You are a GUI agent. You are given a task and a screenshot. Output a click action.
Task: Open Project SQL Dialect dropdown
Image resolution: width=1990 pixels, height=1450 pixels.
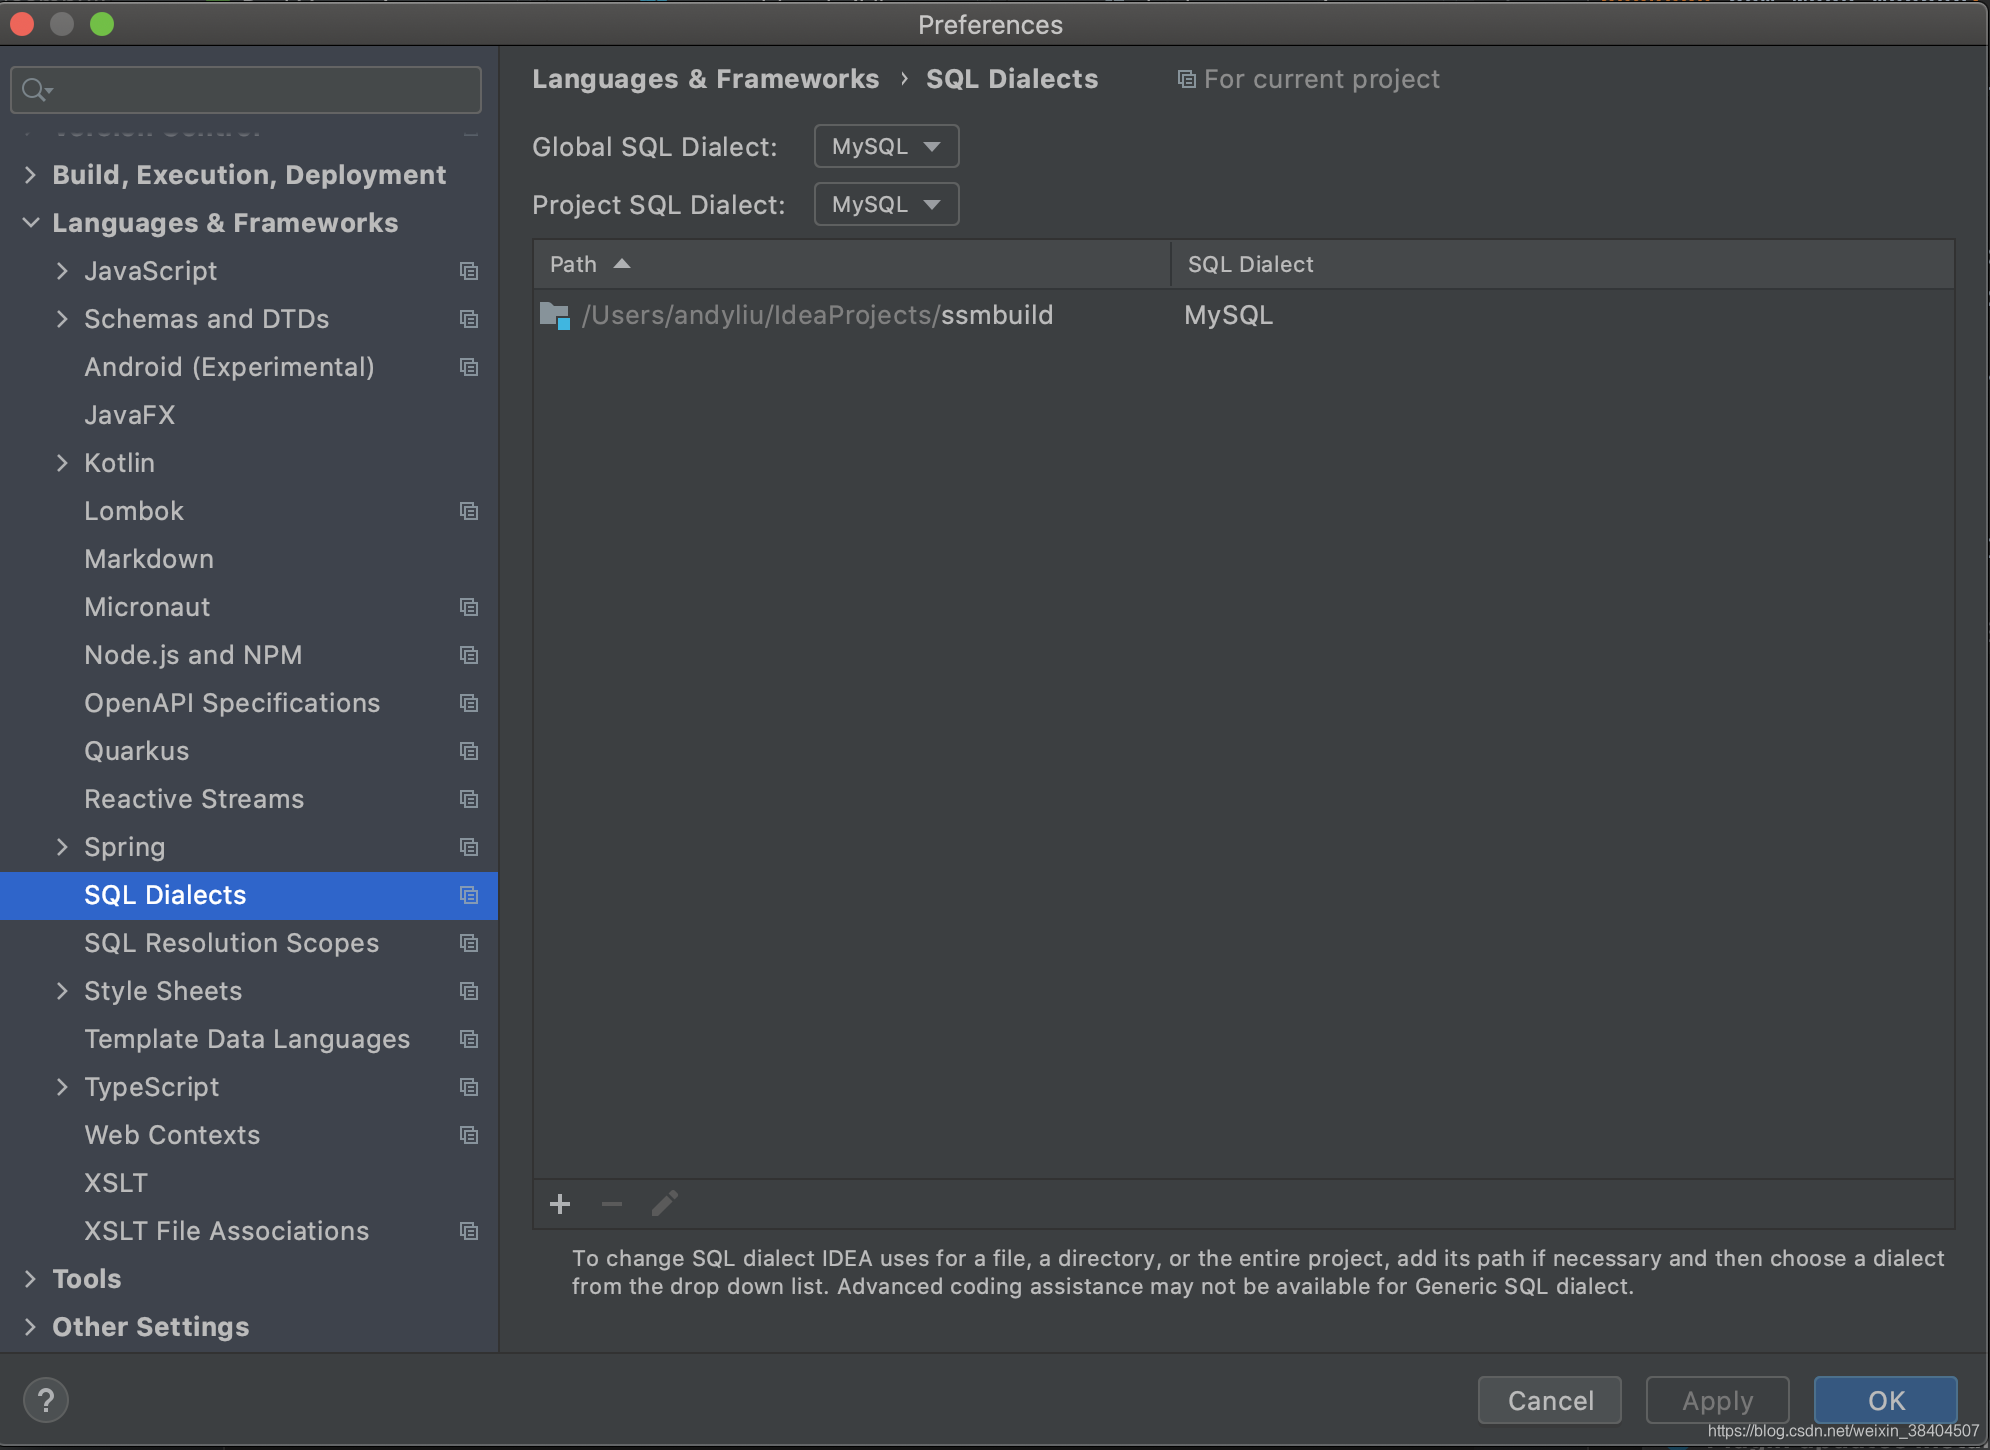886,205
